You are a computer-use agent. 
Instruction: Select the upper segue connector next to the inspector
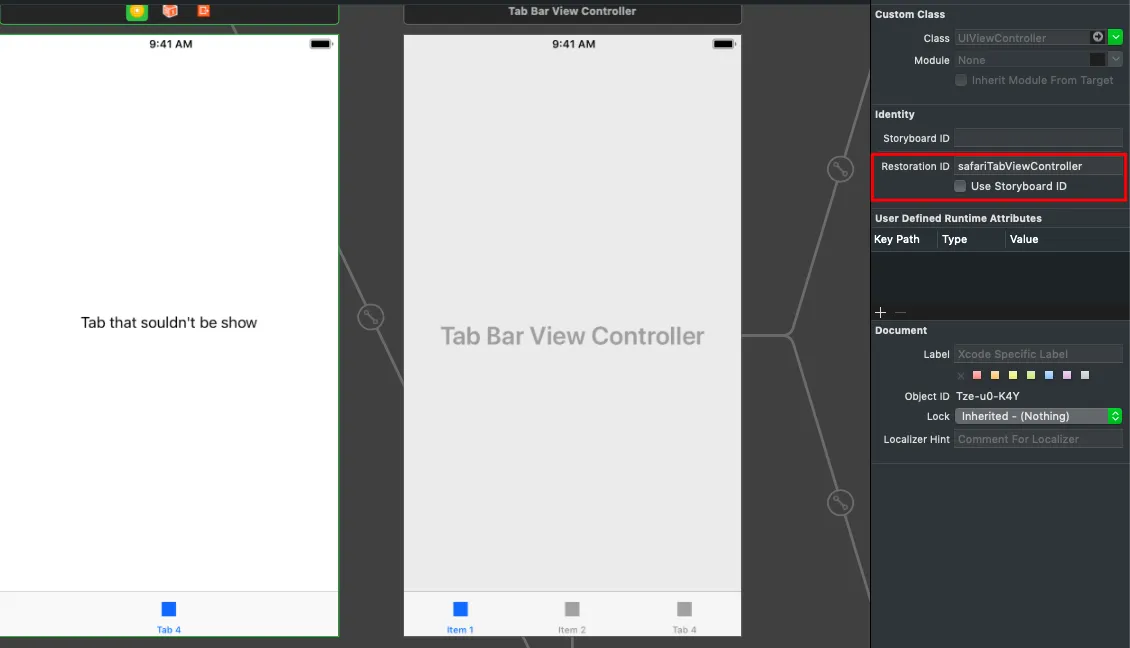pos(840,169)
